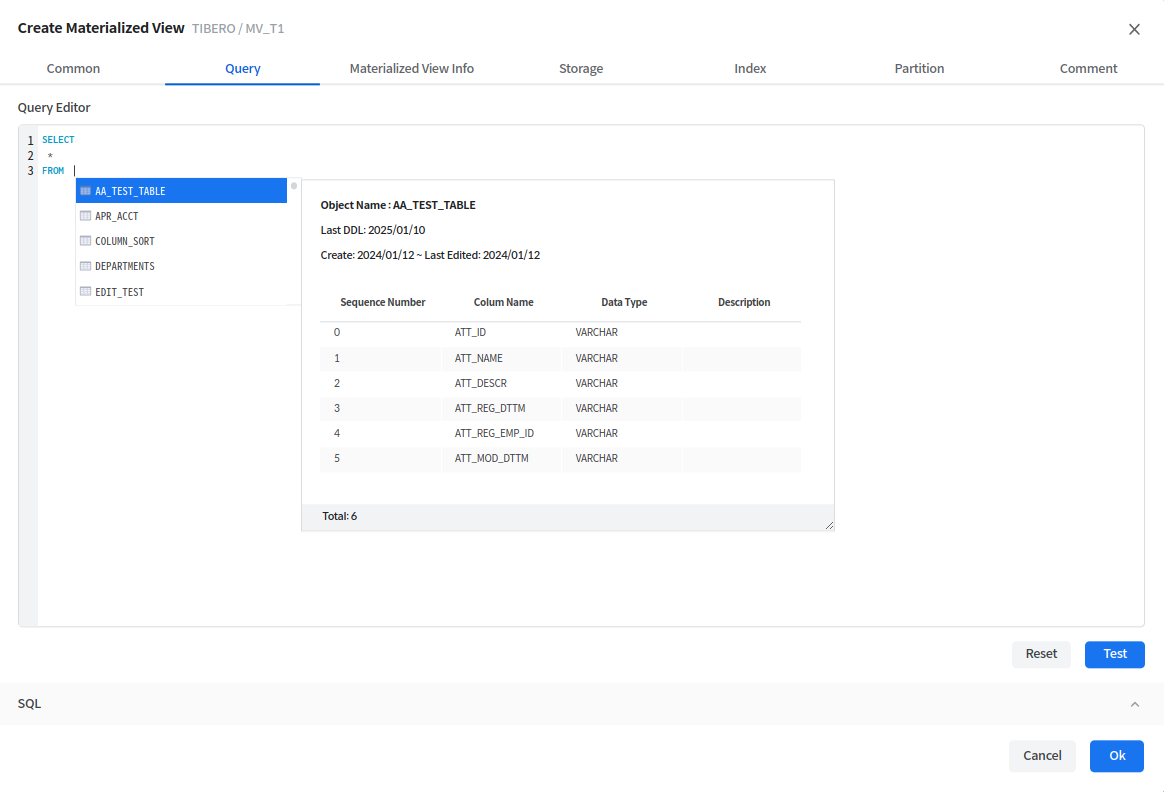
Task: Select the Index tab
Action: click(x=750, y=69)
